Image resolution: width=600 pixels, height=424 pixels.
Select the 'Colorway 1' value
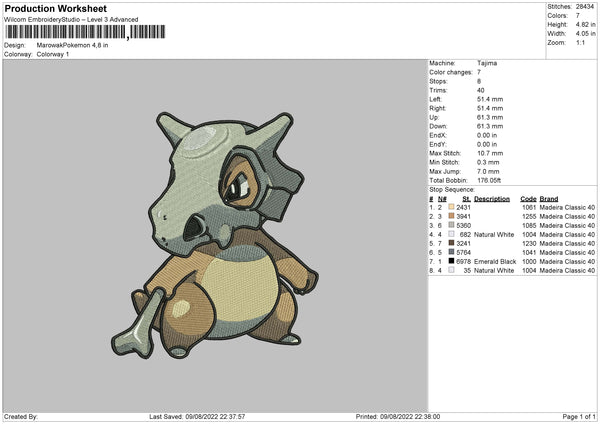53,54
